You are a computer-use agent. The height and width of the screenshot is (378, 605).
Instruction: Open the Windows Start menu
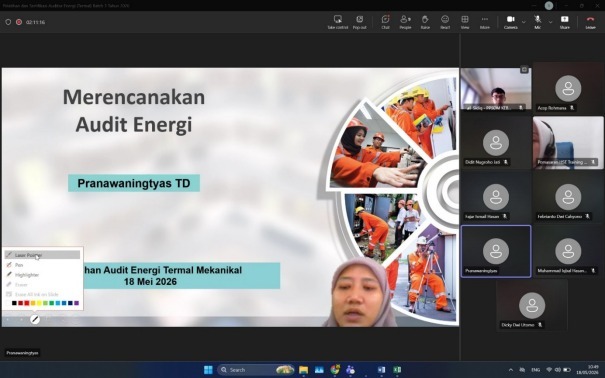click(208, 370)
